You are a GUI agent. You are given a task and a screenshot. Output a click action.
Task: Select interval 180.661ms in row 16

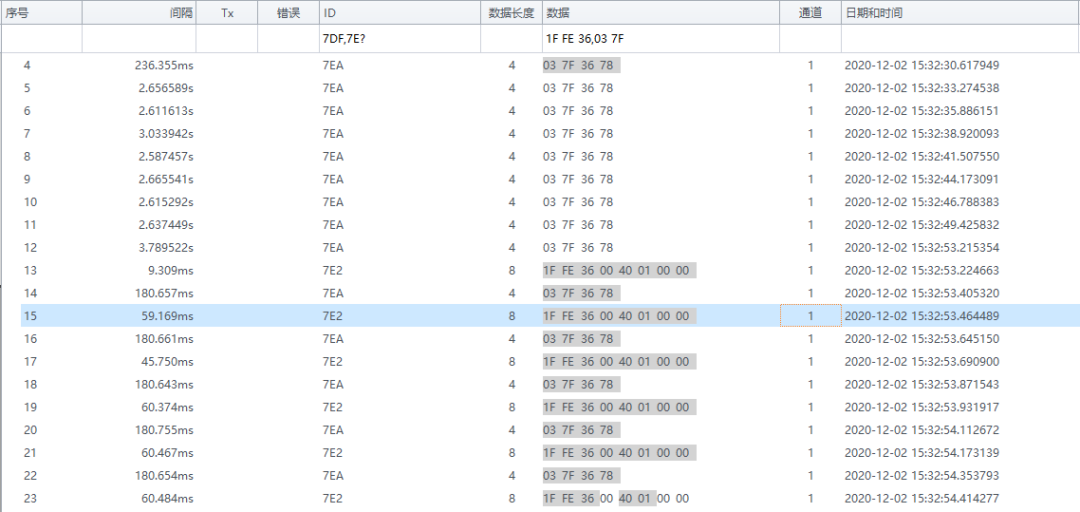165,338
